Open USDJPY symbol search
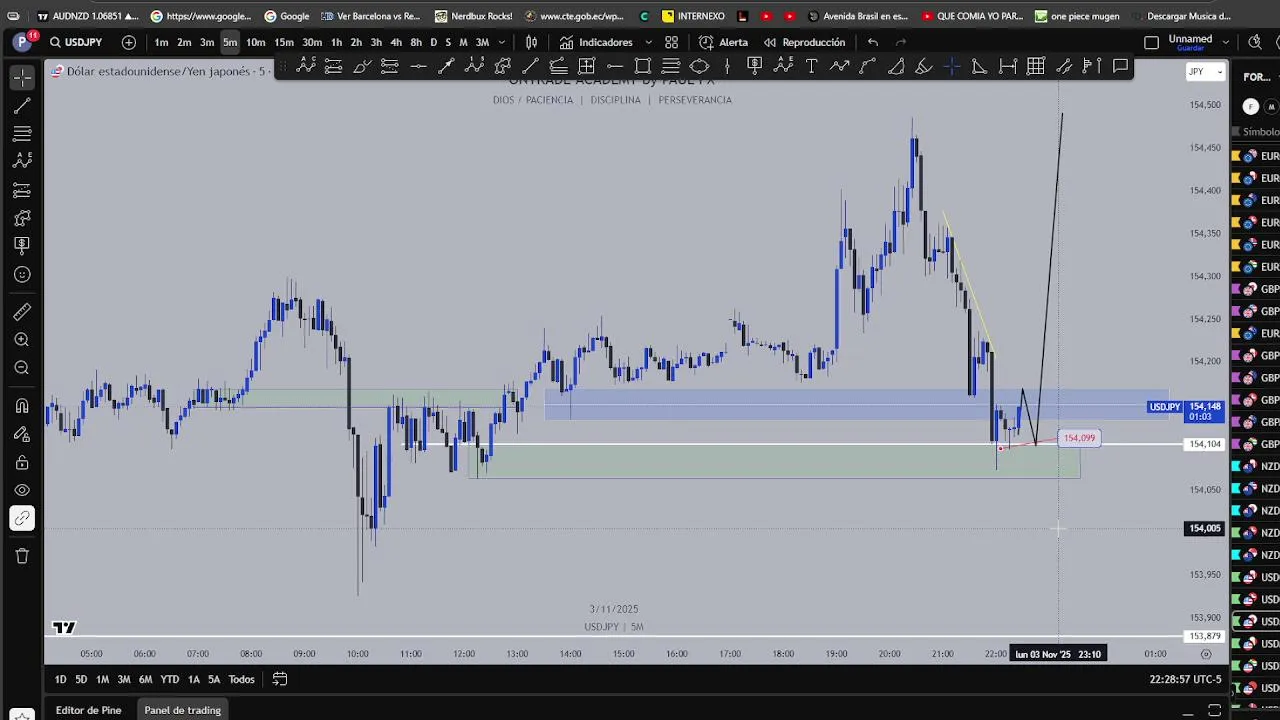Image resolution: width=1280 pixels, height=720 pixels. (x=76, y=42)
